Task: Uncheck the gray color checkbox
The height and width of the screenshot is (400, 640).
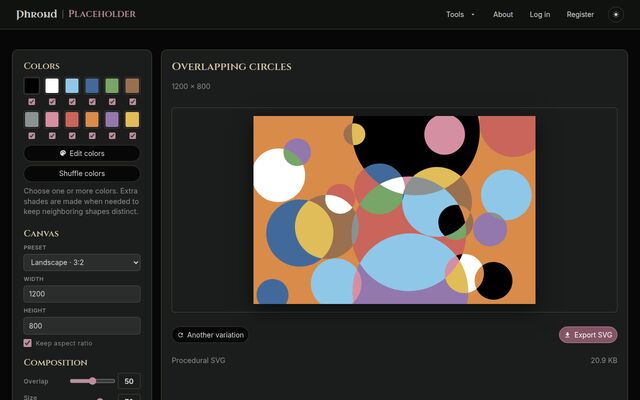Action: pos(32,136)
